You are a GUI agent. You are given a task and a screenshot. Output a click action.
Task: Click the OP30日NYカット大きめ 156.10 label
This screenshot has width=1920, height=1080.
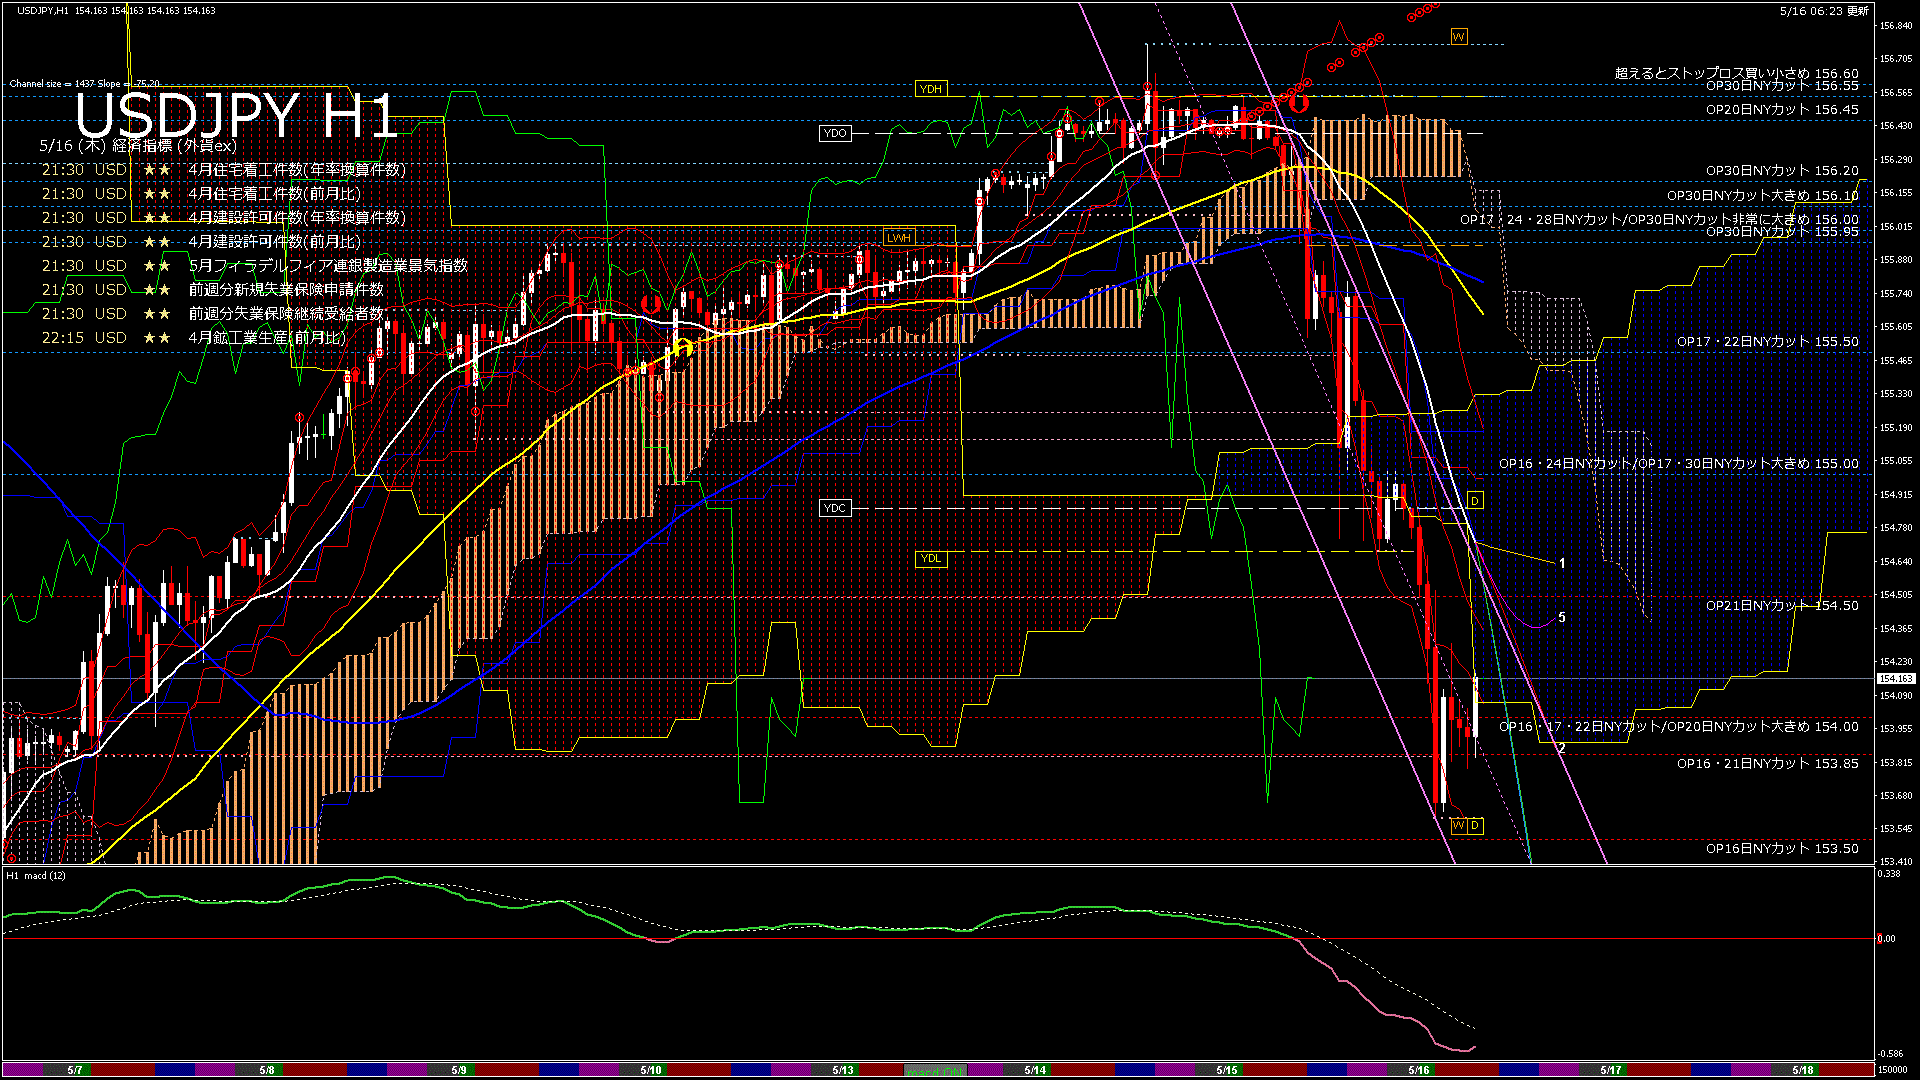point(1763,196)
